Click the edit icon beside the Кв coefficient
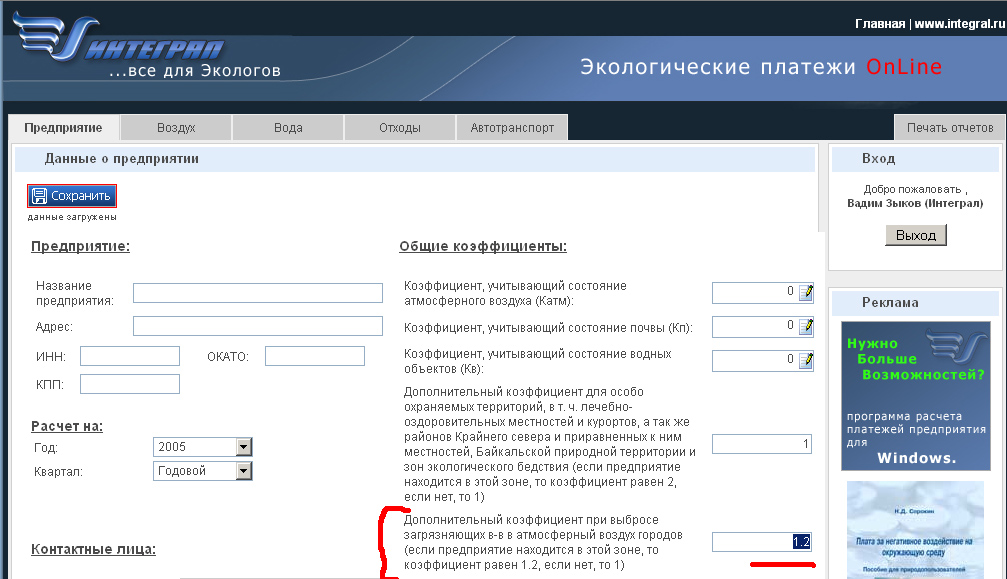 [x=806, y=360]
